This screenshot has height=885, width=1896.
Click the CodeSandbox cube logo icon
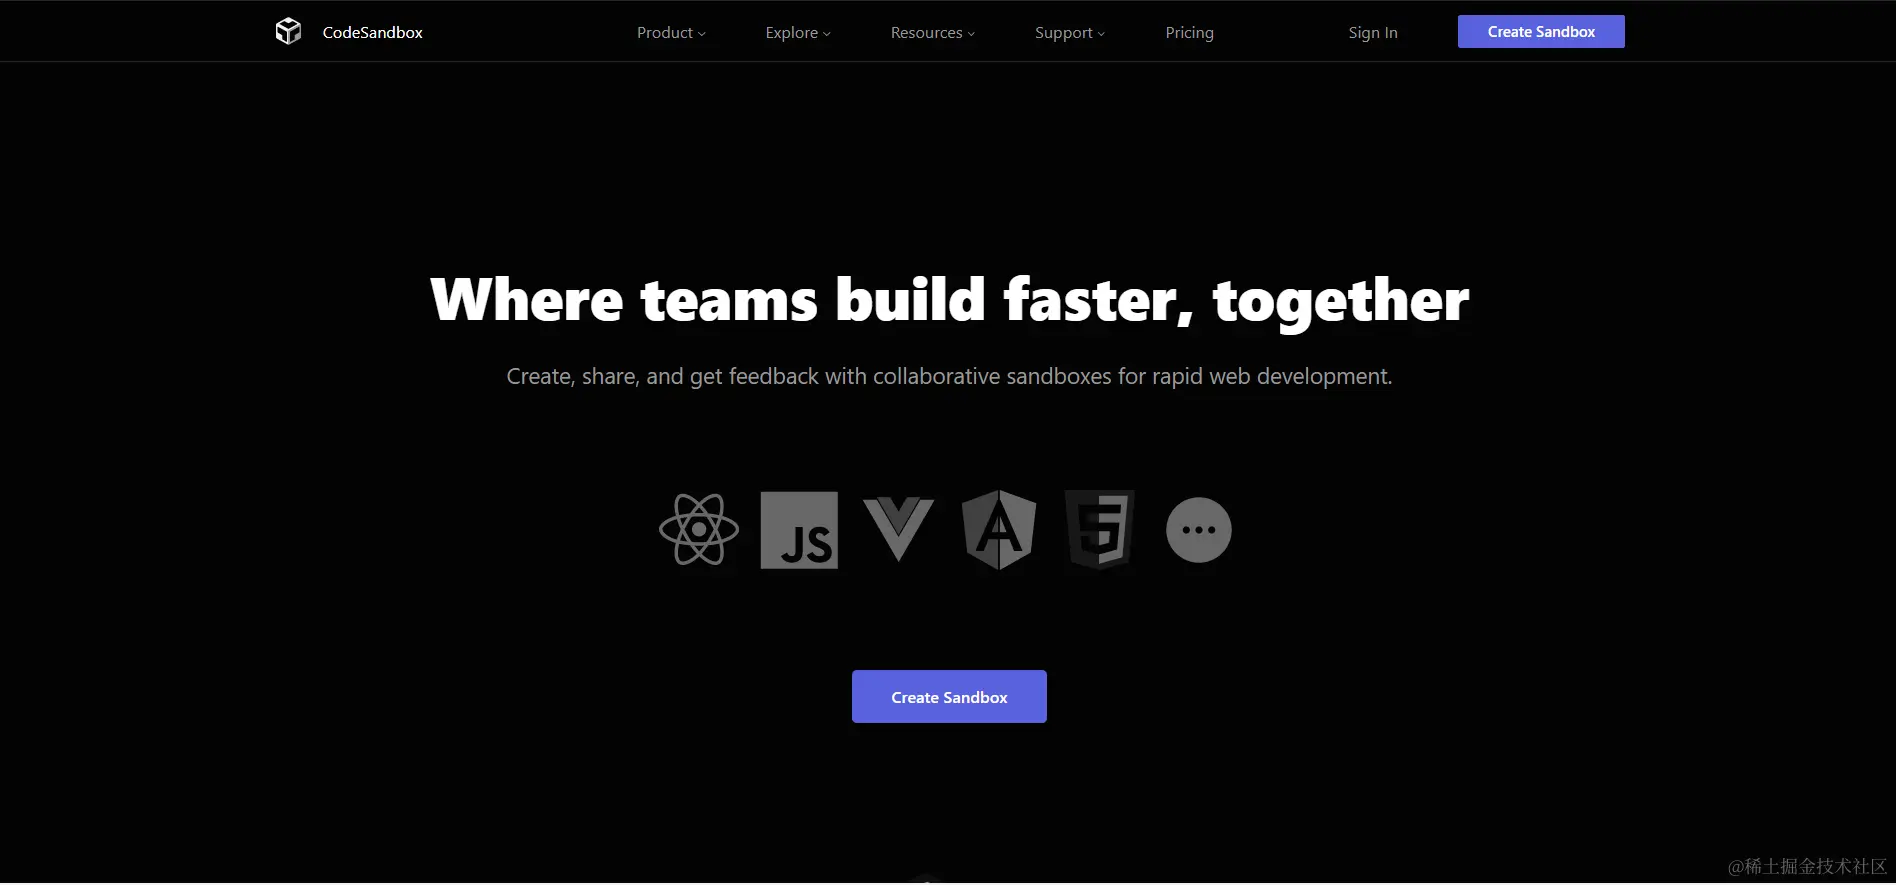(x=288, y=32)
